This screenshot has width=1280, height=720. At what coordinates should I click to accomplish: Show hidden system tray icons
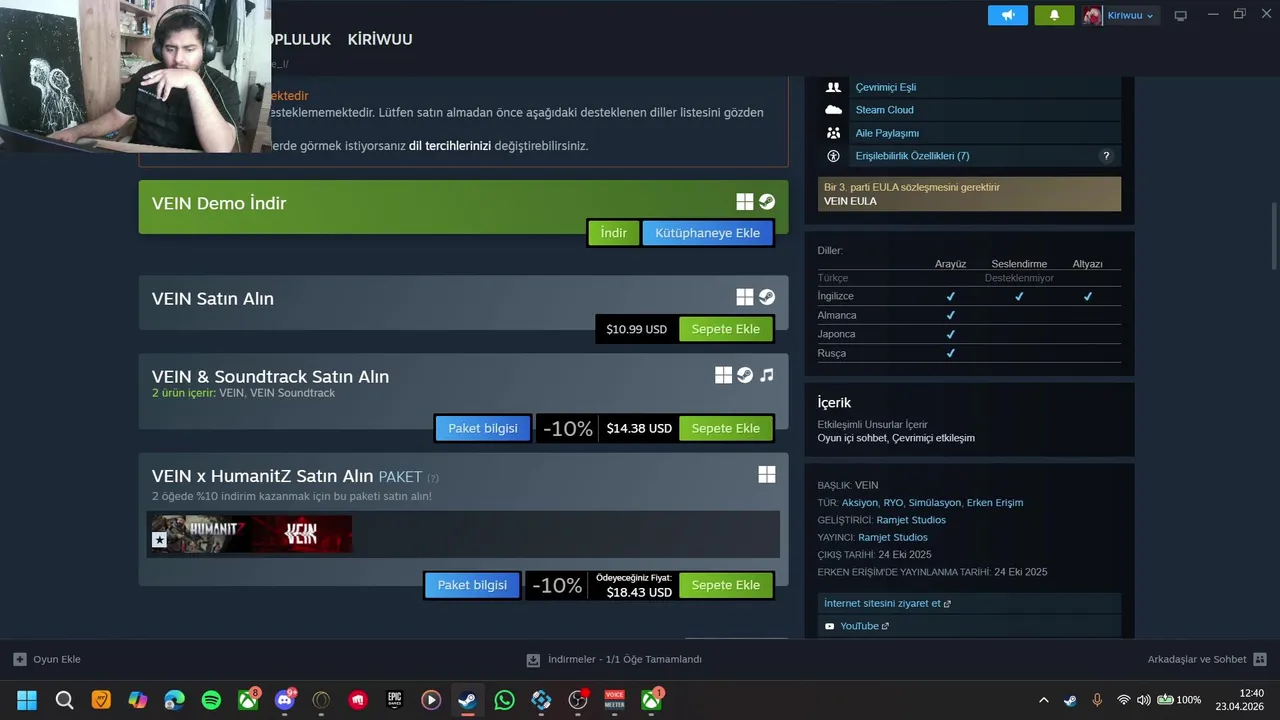click(x=1044, y=700)
